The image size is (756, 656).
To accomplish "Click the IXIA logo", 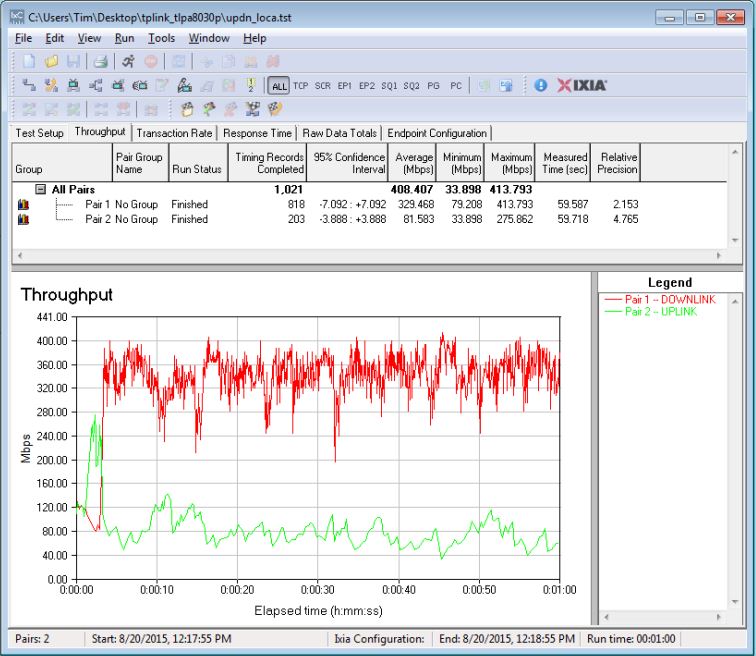I will [x=582, y=85].
